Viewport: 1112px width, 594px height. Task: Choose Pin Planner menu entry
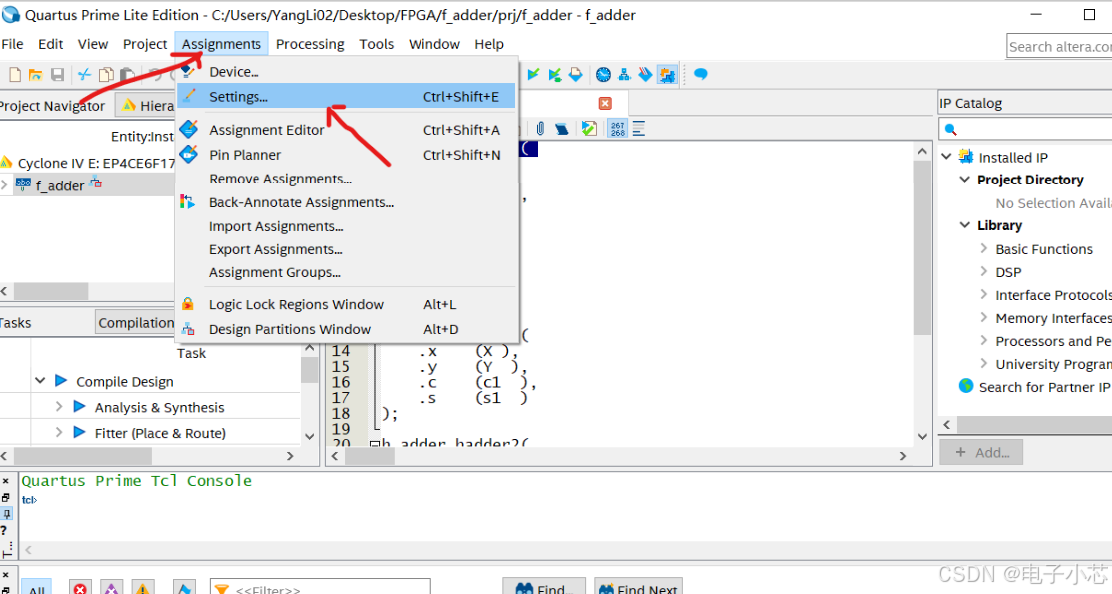tap(347, 155)
